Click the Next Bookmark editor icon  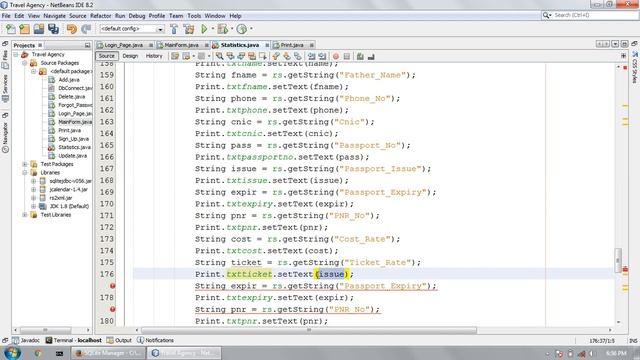coord(287,56)
